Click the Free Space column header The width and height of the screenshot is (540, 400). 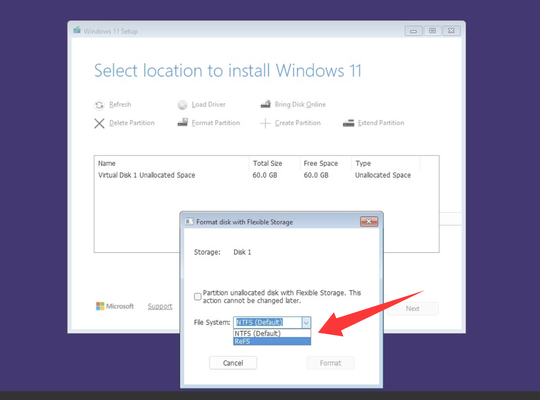(x=325, y=163)
